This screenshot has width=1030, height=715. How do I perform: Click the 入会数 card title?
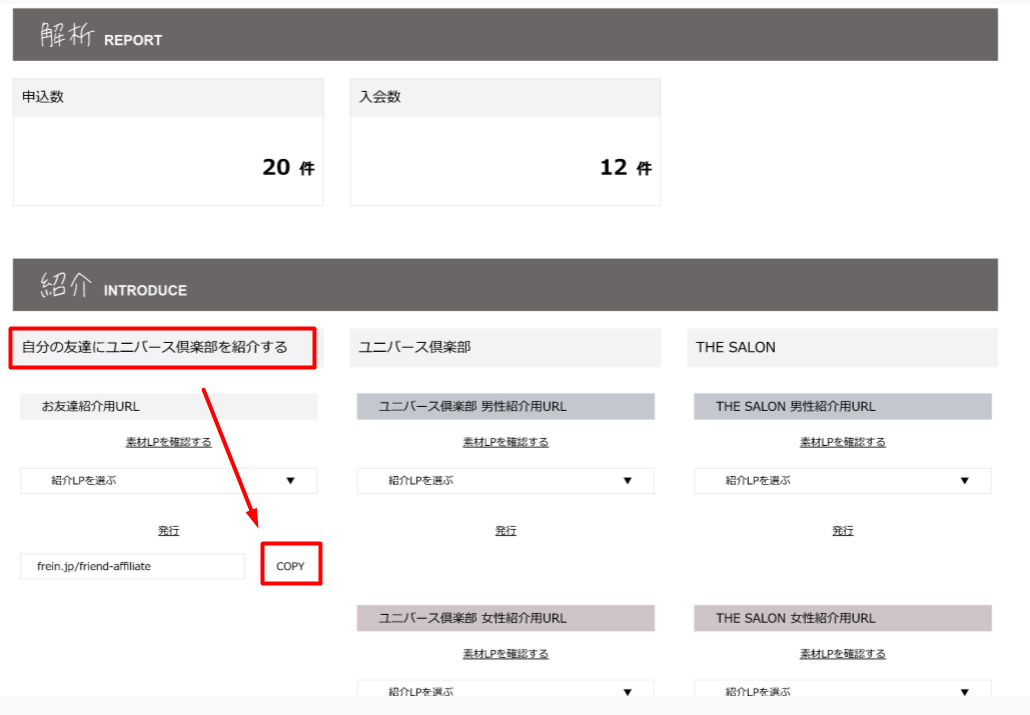380,97
